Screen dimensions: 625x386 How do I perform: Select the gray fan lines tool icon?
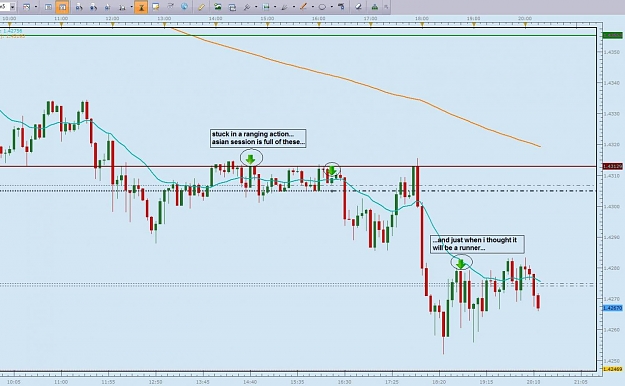[x=285, y=7]
